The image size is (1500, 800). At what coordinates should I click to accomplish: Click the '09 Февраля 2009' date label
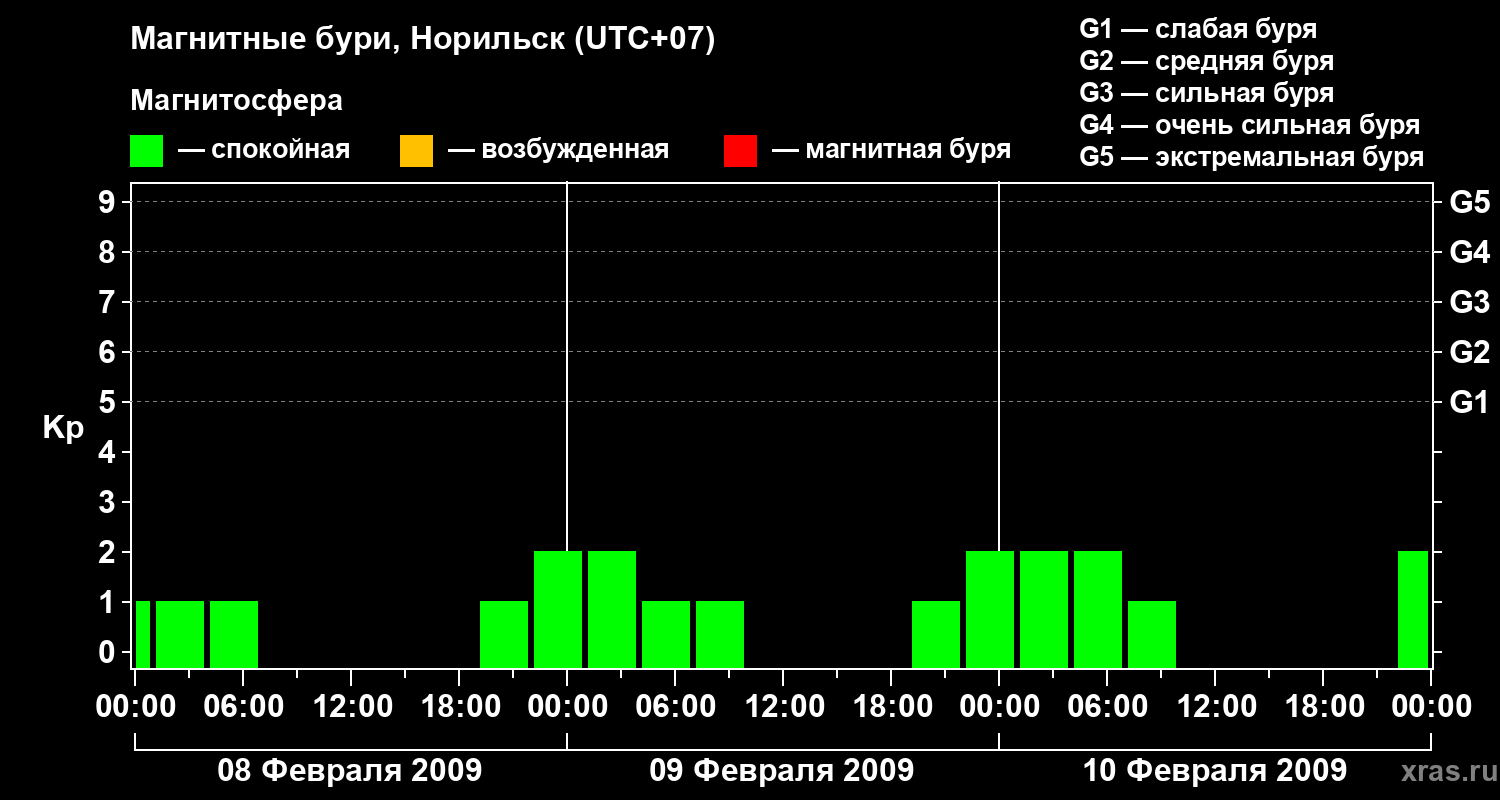pos(782,771)
